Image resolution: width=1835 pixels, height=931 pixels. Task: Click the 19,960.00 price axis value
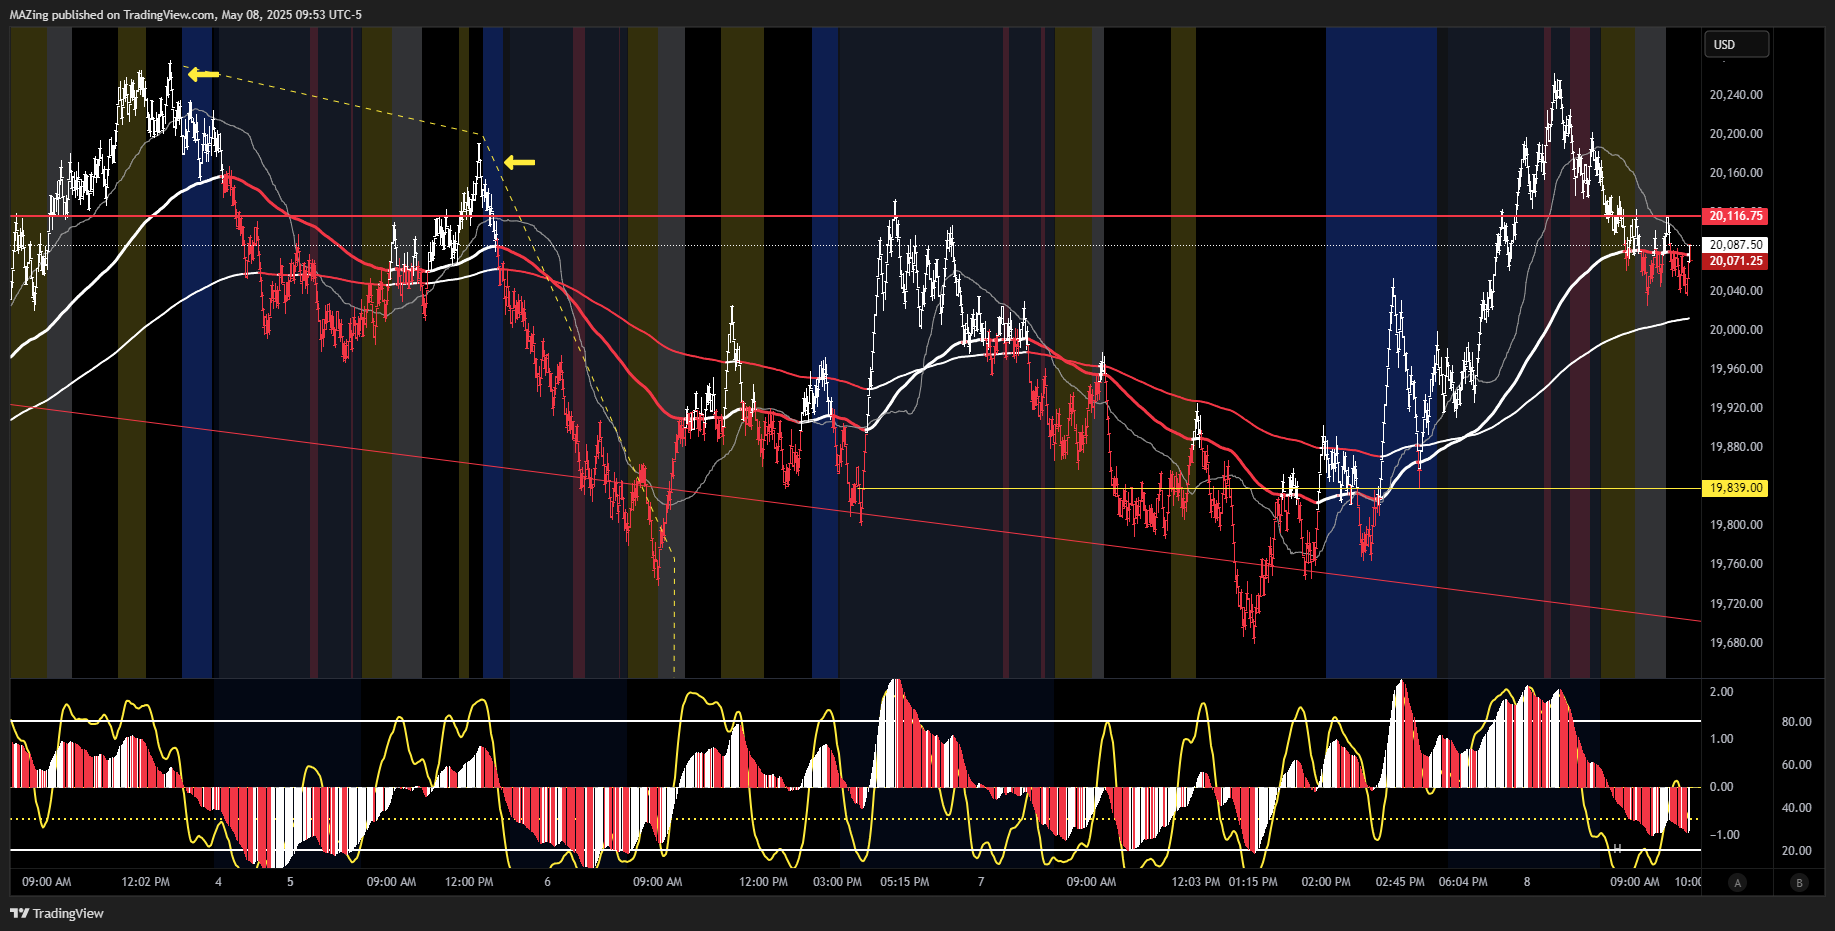(x=1736, y=369)
